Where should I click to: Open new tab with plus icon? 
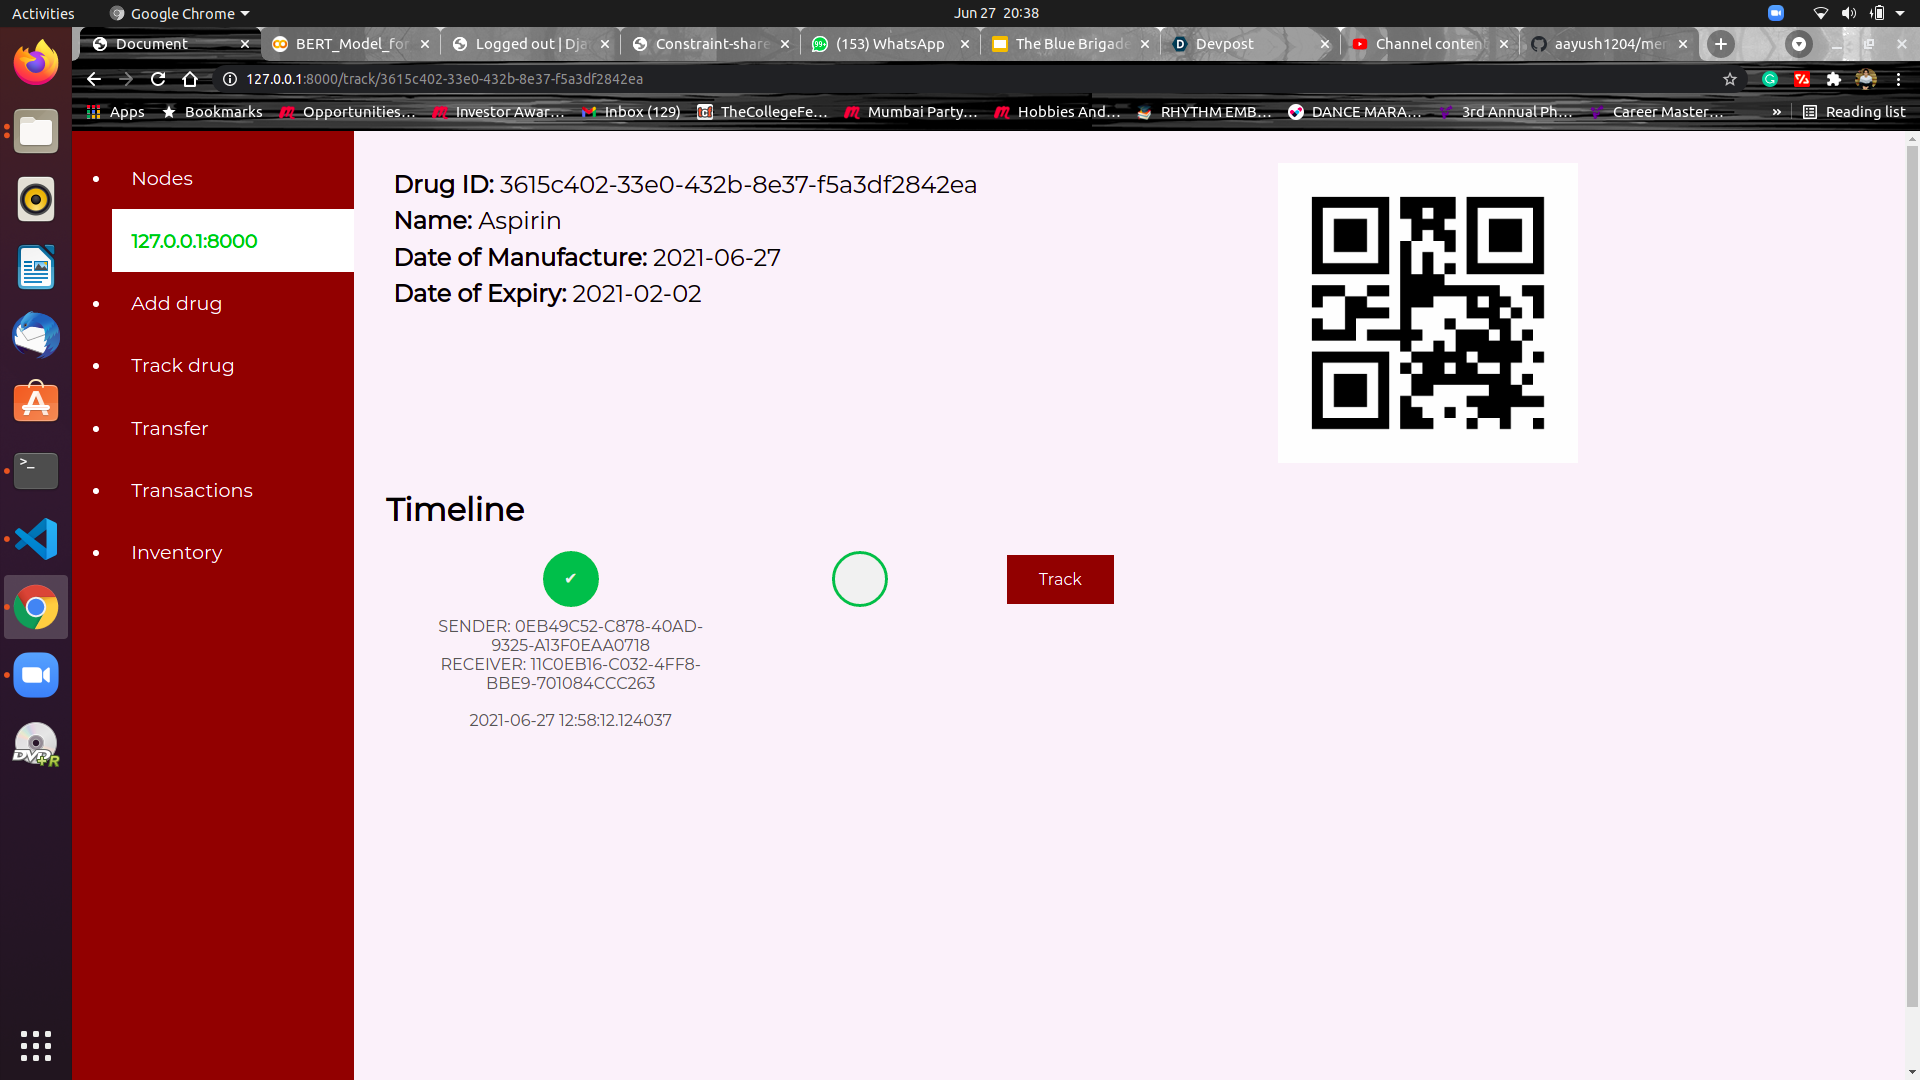(x=1721, y=44)
